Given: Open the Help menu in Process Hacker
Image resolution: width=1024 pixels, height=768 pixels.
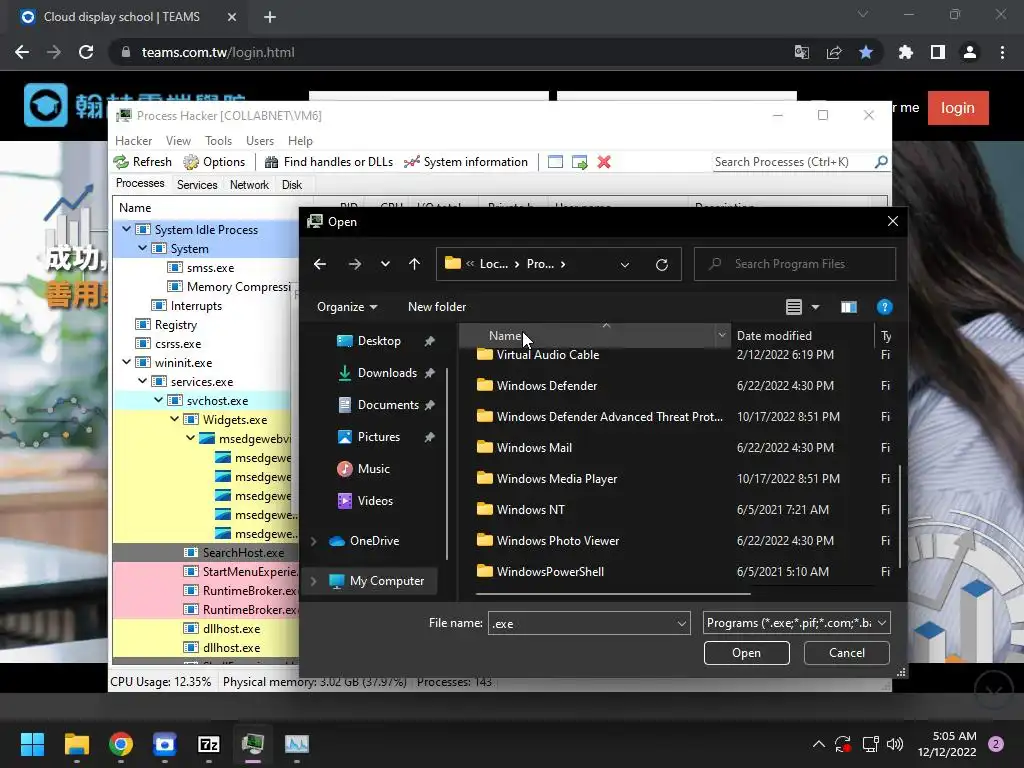Looking at the screenshot, I should point(300,140).
